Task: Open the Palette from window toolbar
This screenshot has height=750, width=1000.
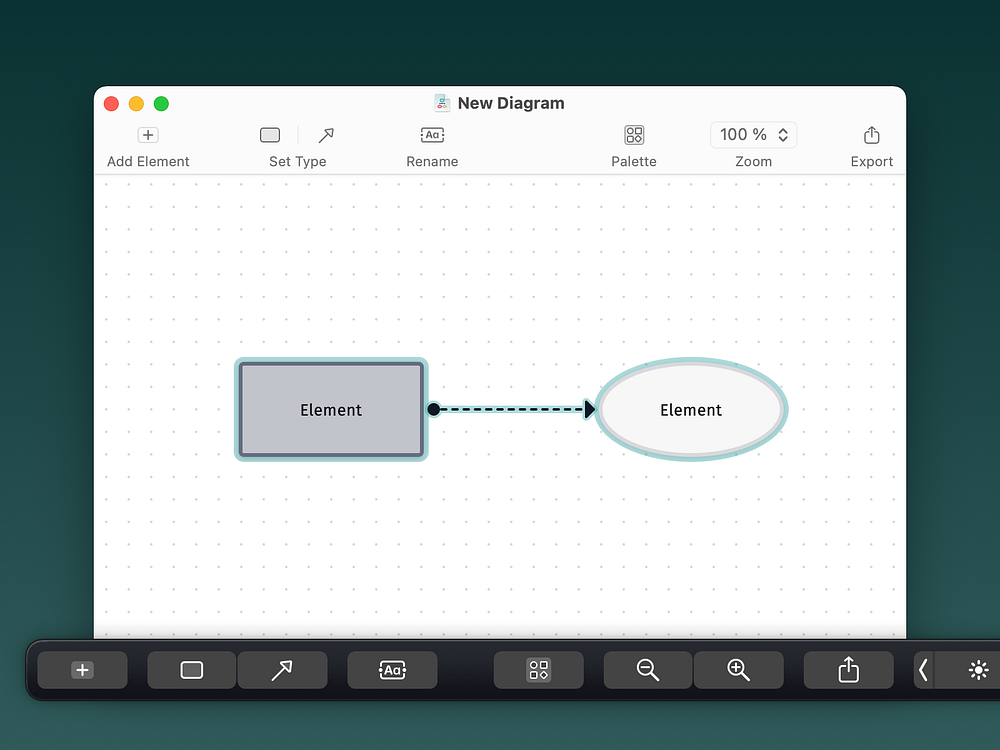Action: click(x=634, y=135)
